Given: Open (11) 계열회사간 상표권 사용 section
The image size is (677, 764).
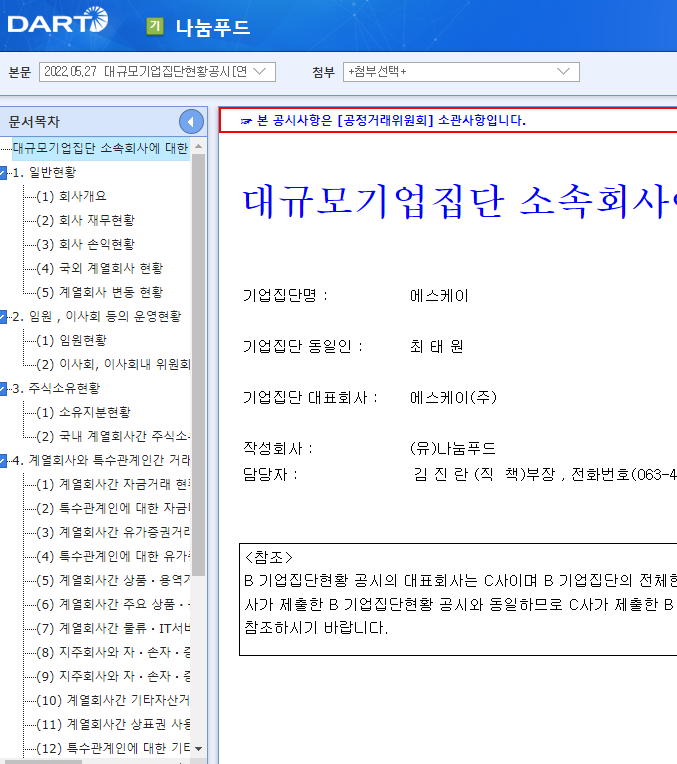Looking at the screenshot, I should tap(113, 724).
